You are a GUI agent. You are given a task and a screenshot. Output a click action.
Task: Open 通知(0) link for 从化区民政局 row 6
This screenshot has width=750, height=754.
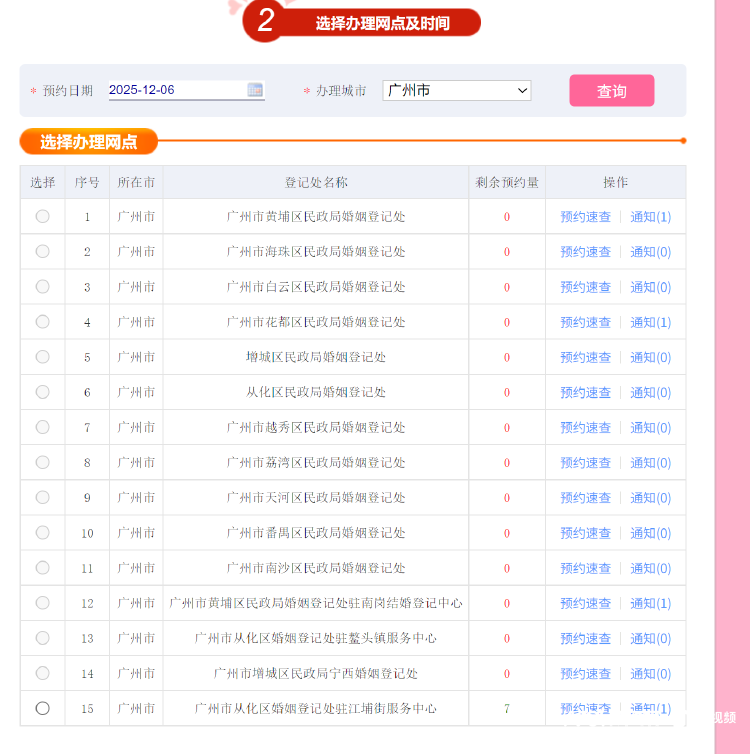coord(650,392)
